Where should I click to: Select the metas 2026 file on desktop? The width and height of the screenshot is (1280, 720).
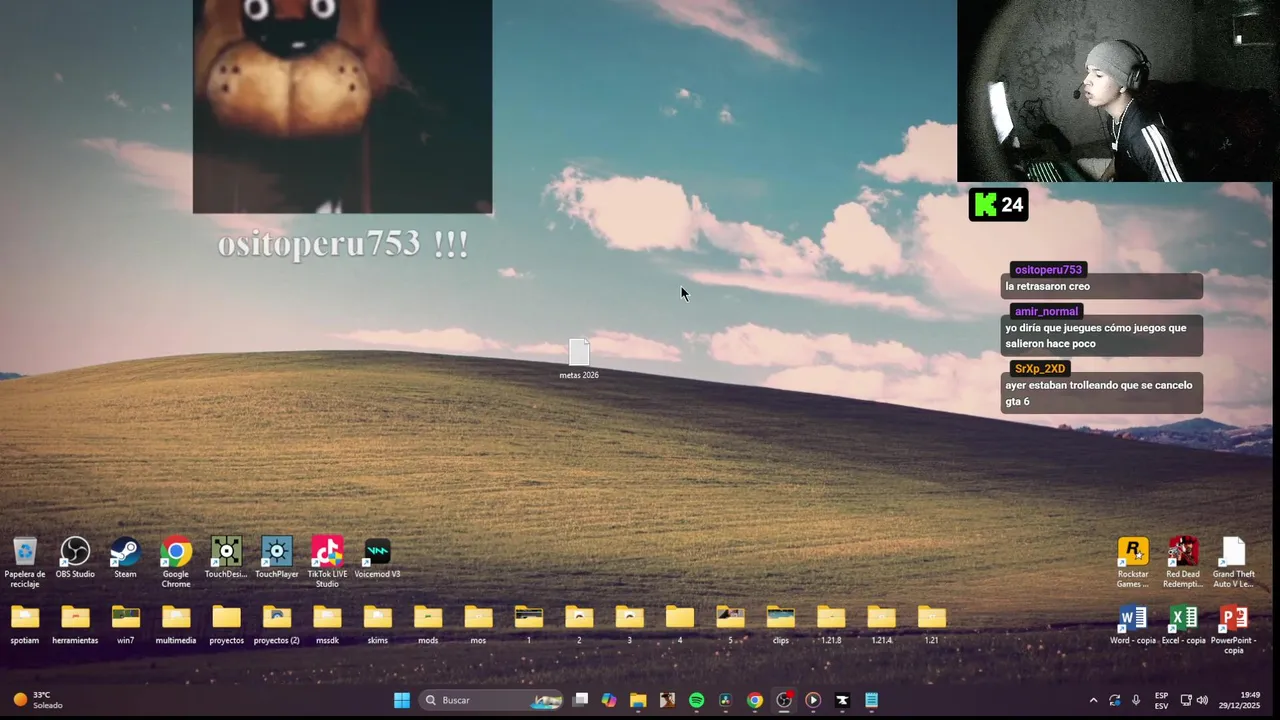pyautogui.click(x=579, y=359)
